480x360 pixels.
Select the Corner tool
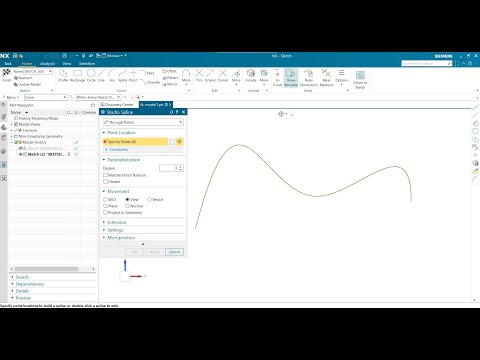click(x=223, y=75)
